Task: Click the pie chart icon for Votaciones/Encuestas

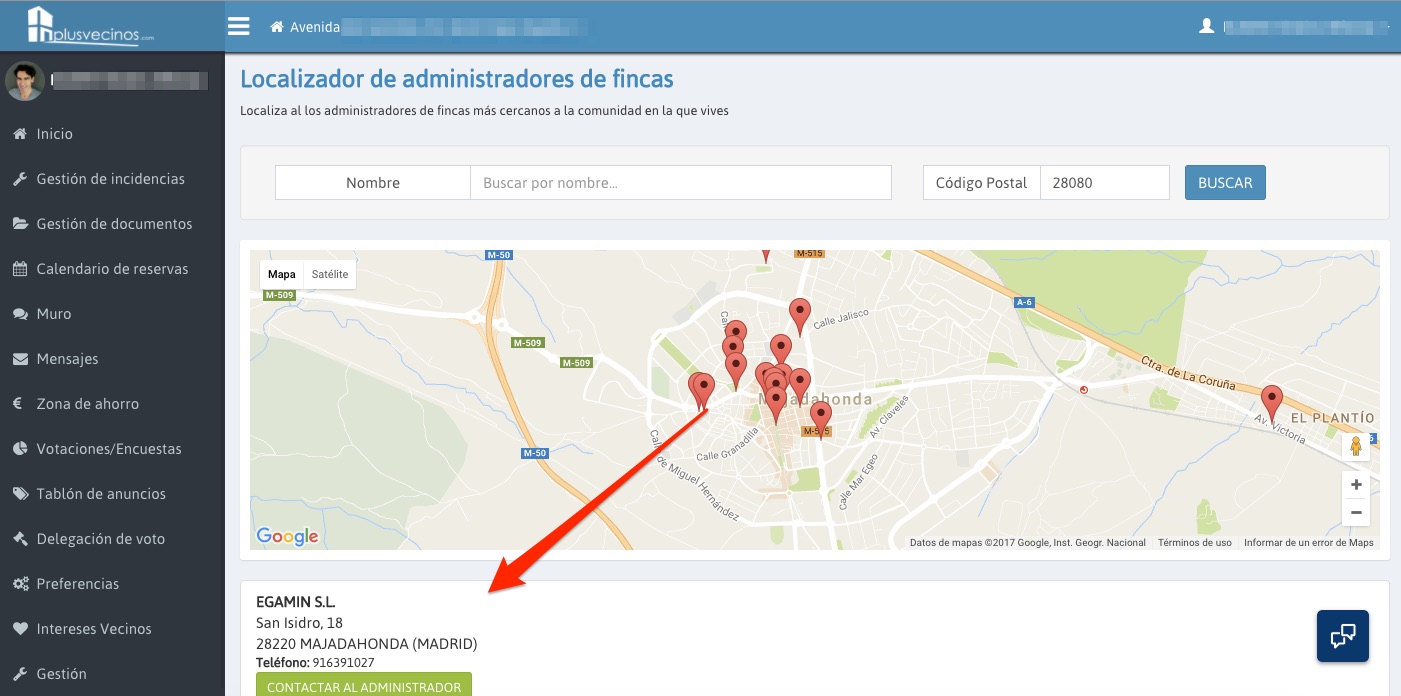Action: pyautogui.click(x=19, y=448)
